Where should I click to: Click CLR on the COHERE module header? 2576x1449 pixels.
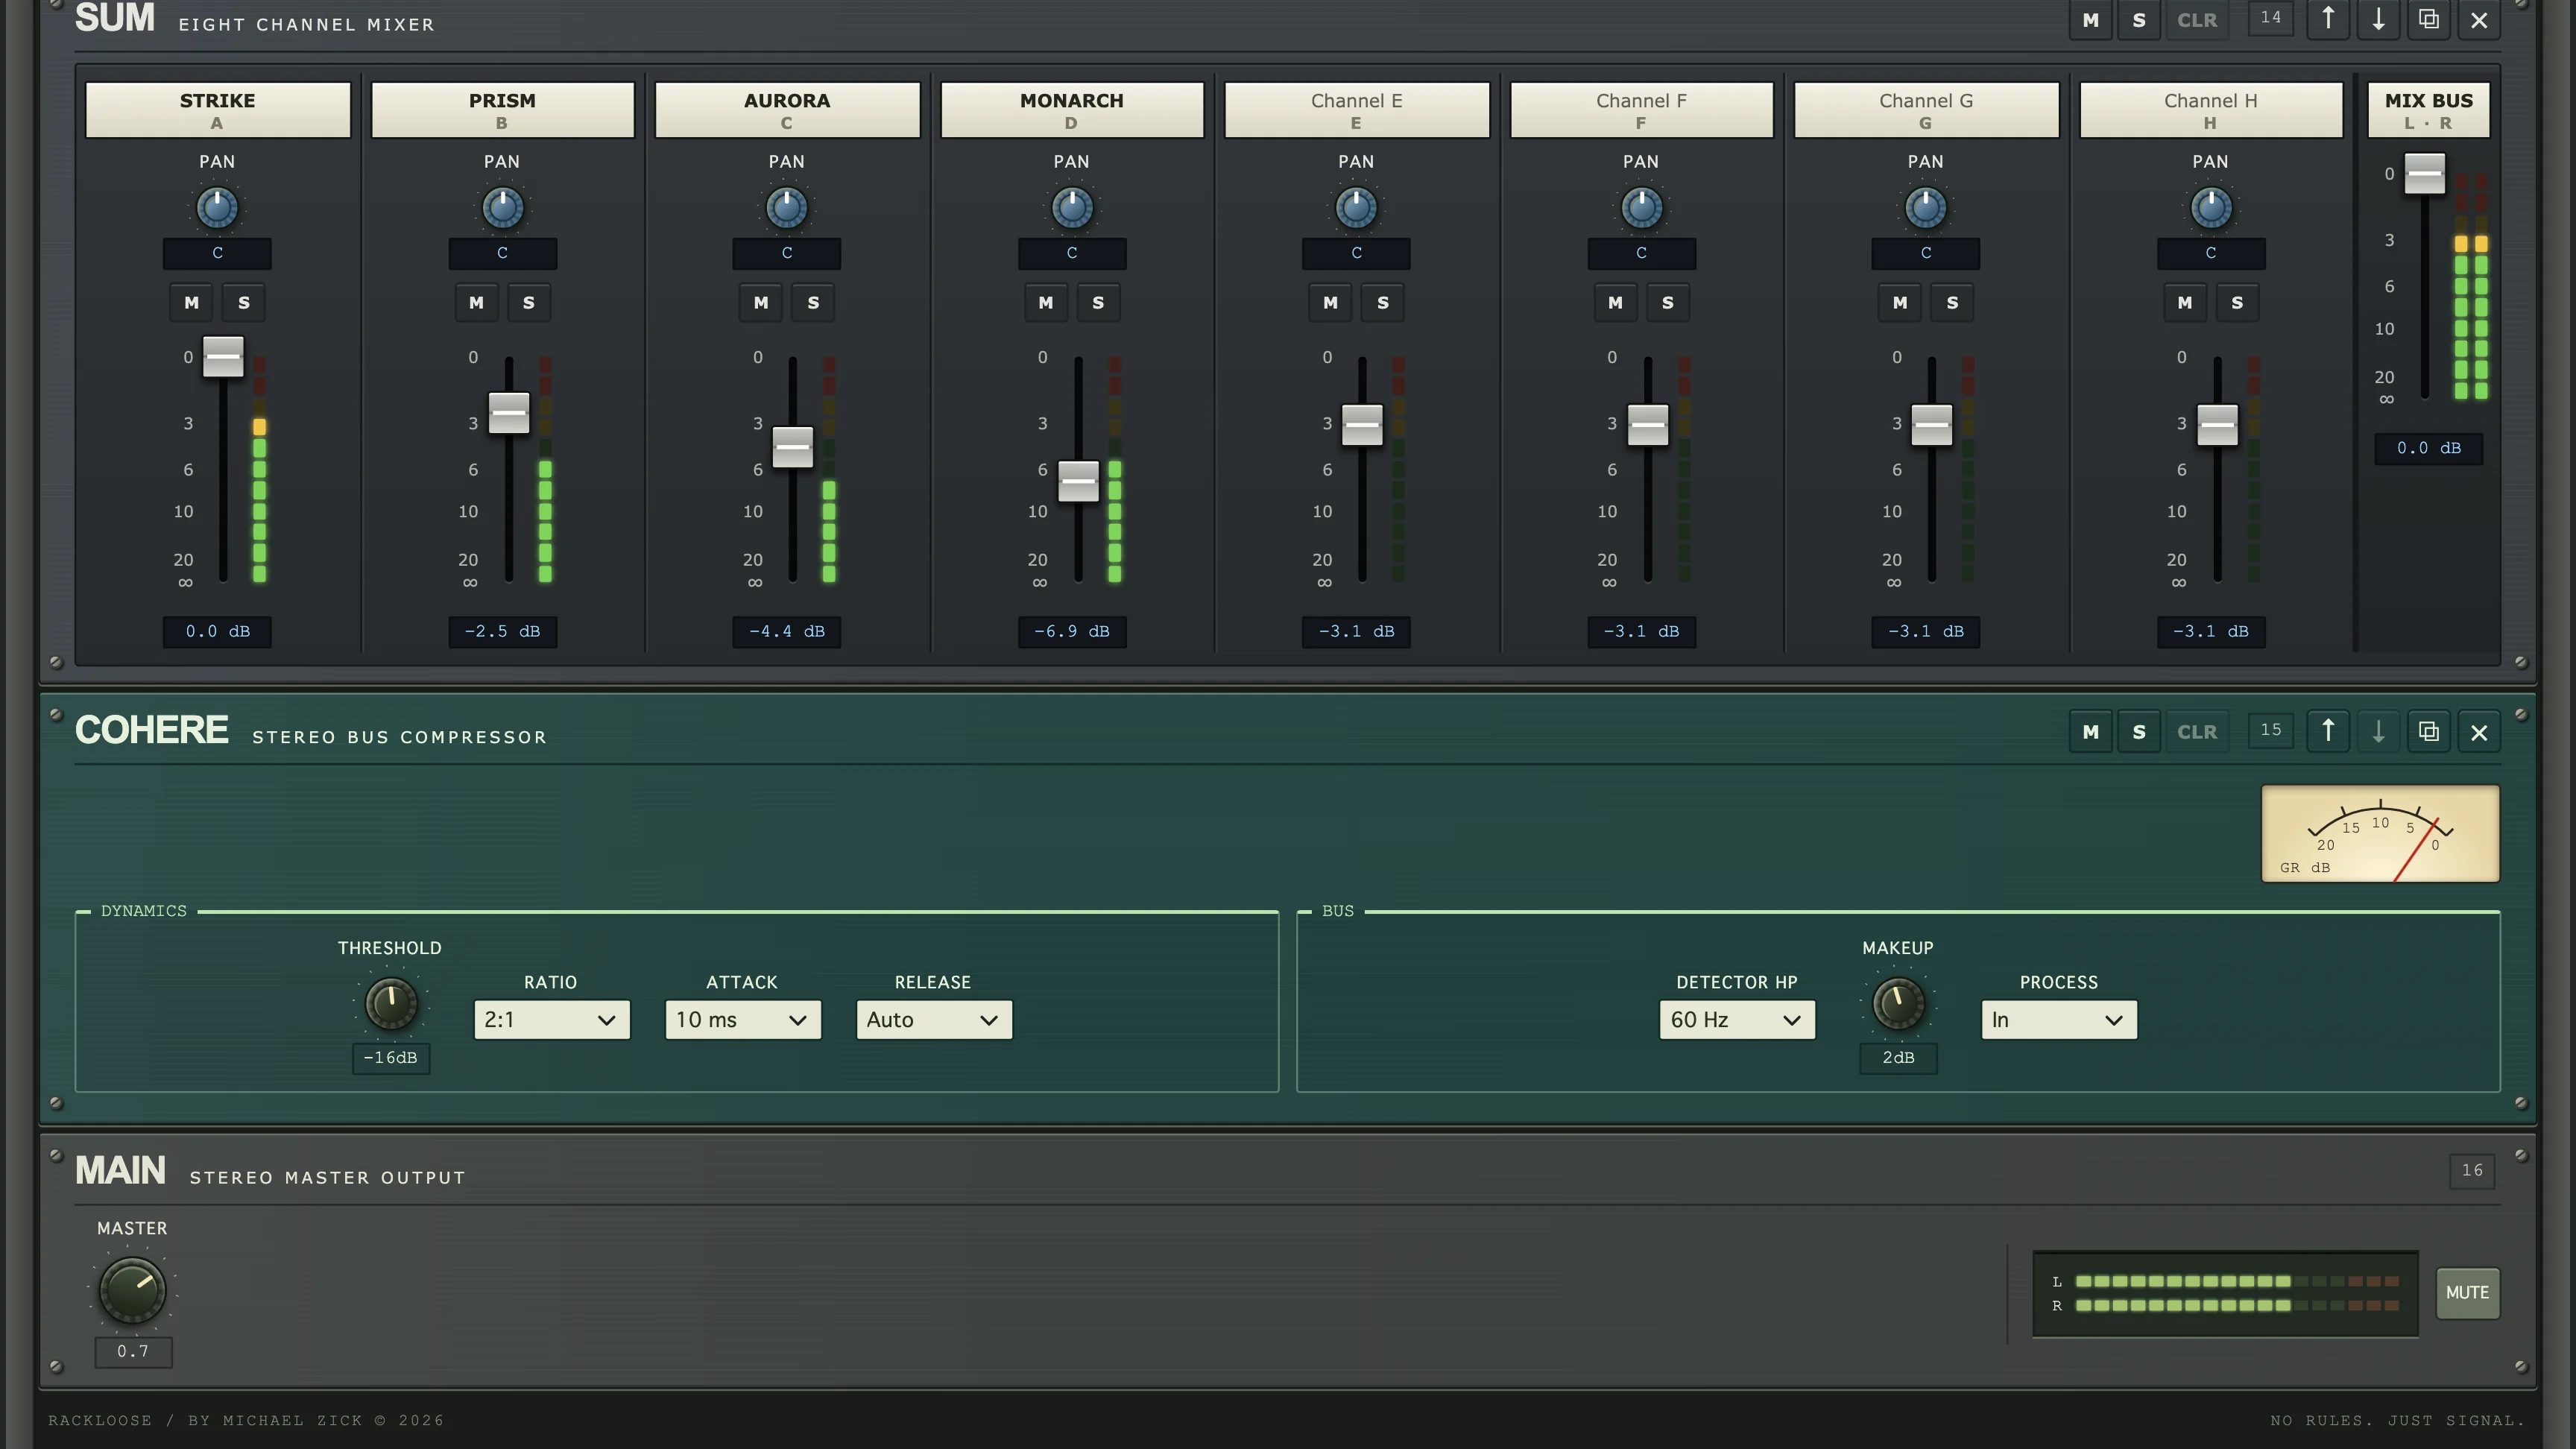2197,731
